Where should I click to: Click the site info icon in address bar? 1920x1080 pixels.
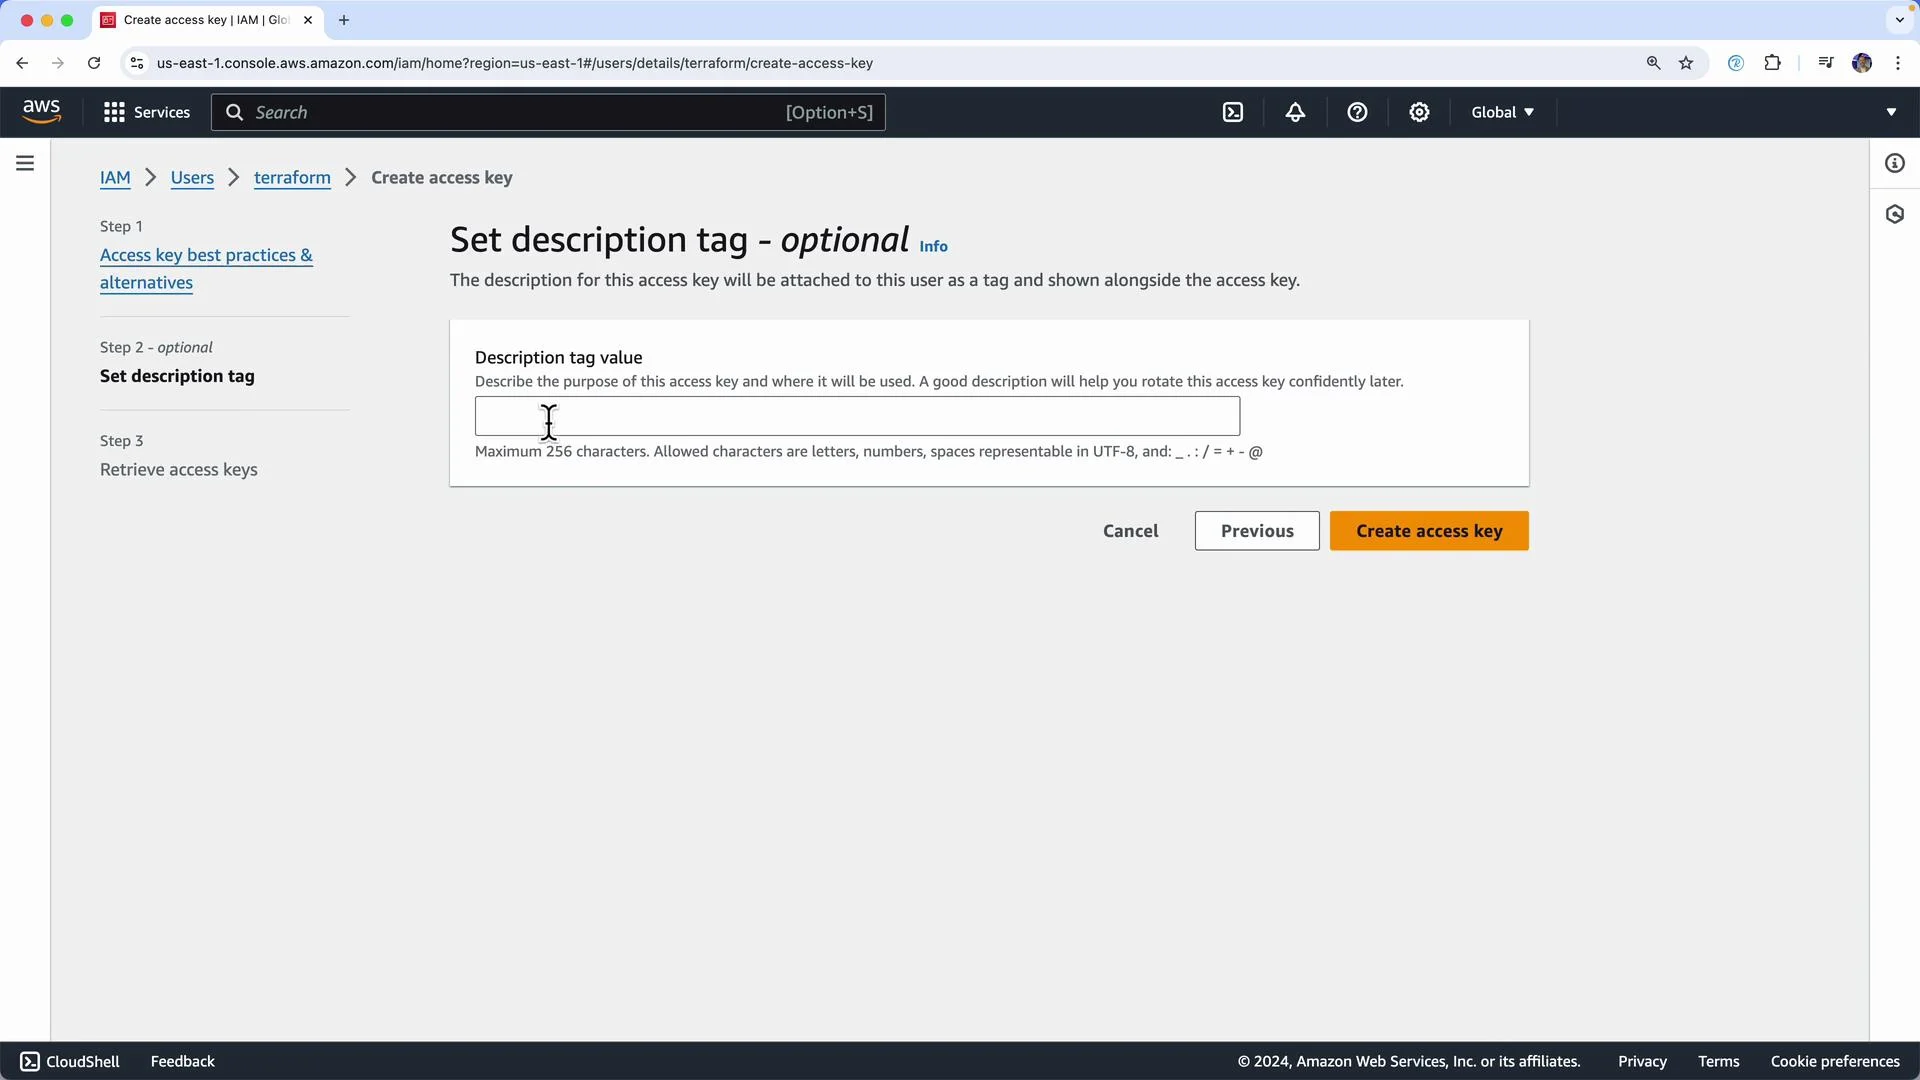[x=137, y=63]
